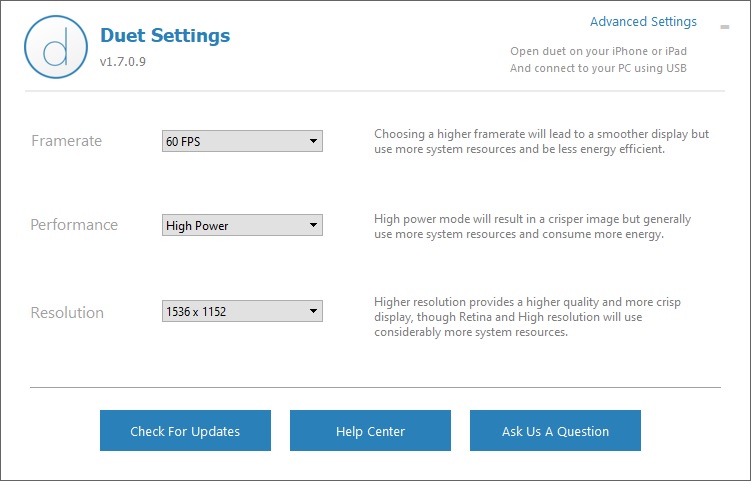Screen dimensions: 751x481
Task: Expand the Framerate dropdown showing 60 FPS
Action: [x=242, y=142]
